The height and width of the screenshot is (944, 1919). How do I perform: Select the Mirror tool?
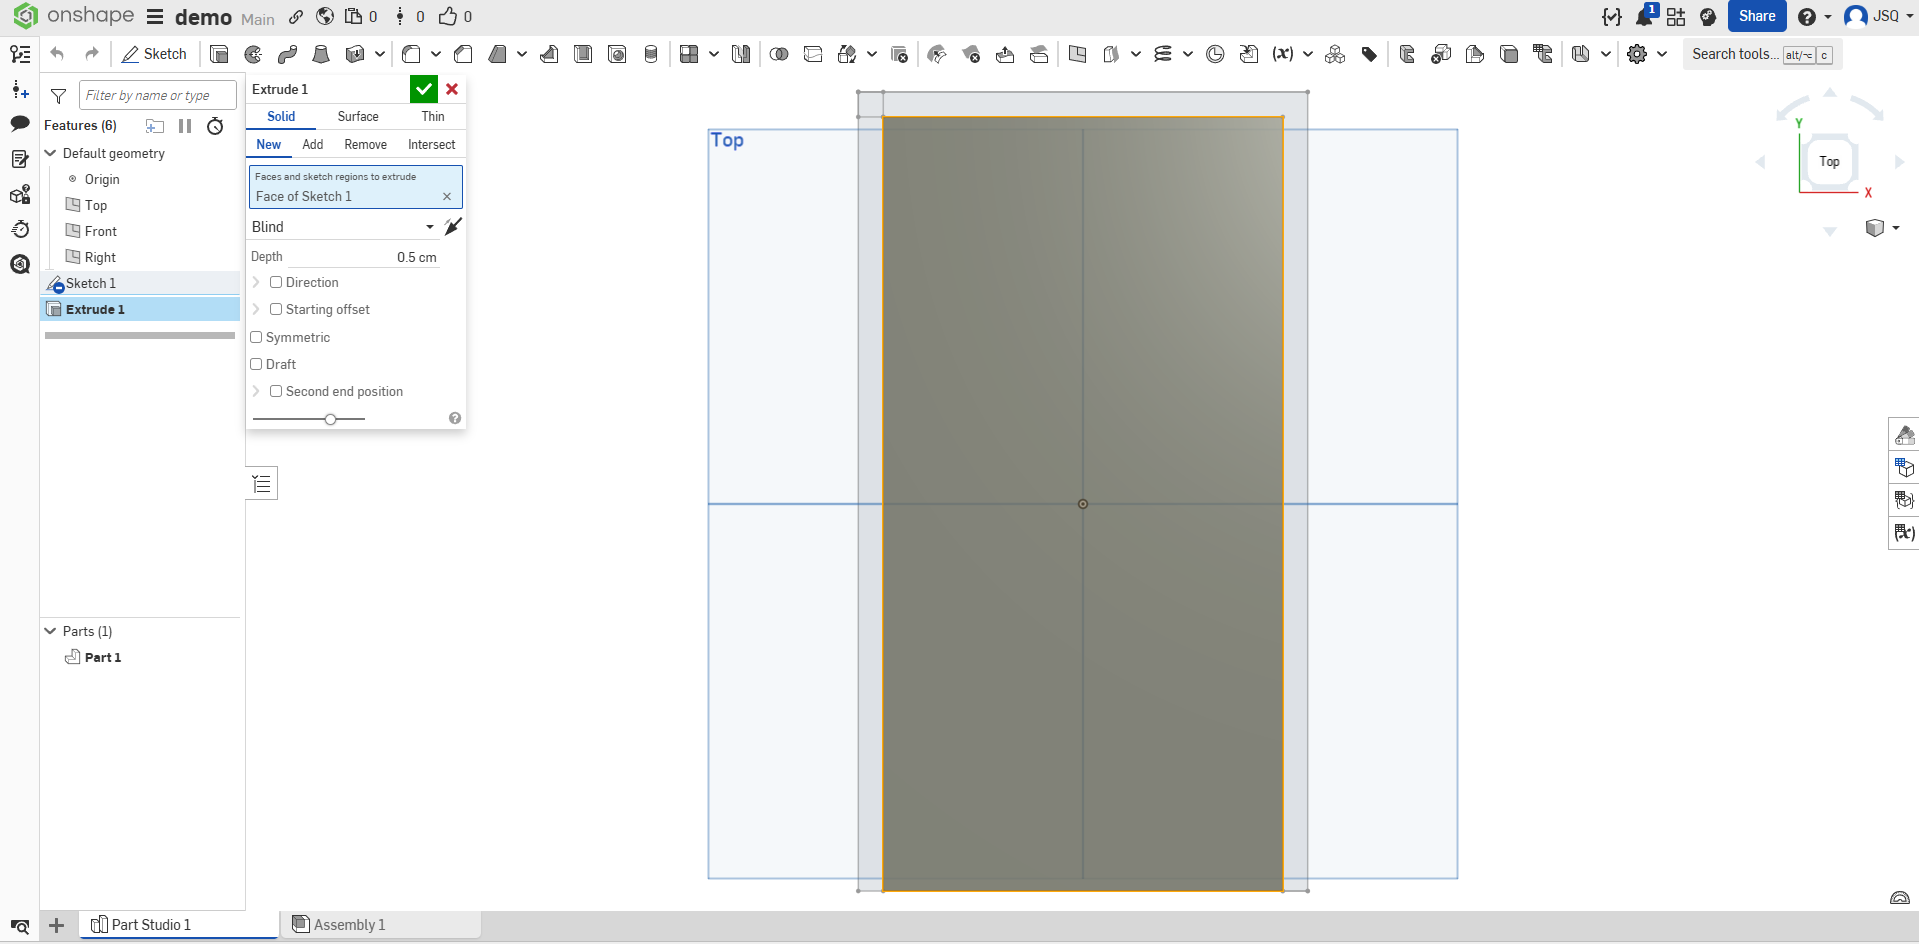[x=741, y=54]
